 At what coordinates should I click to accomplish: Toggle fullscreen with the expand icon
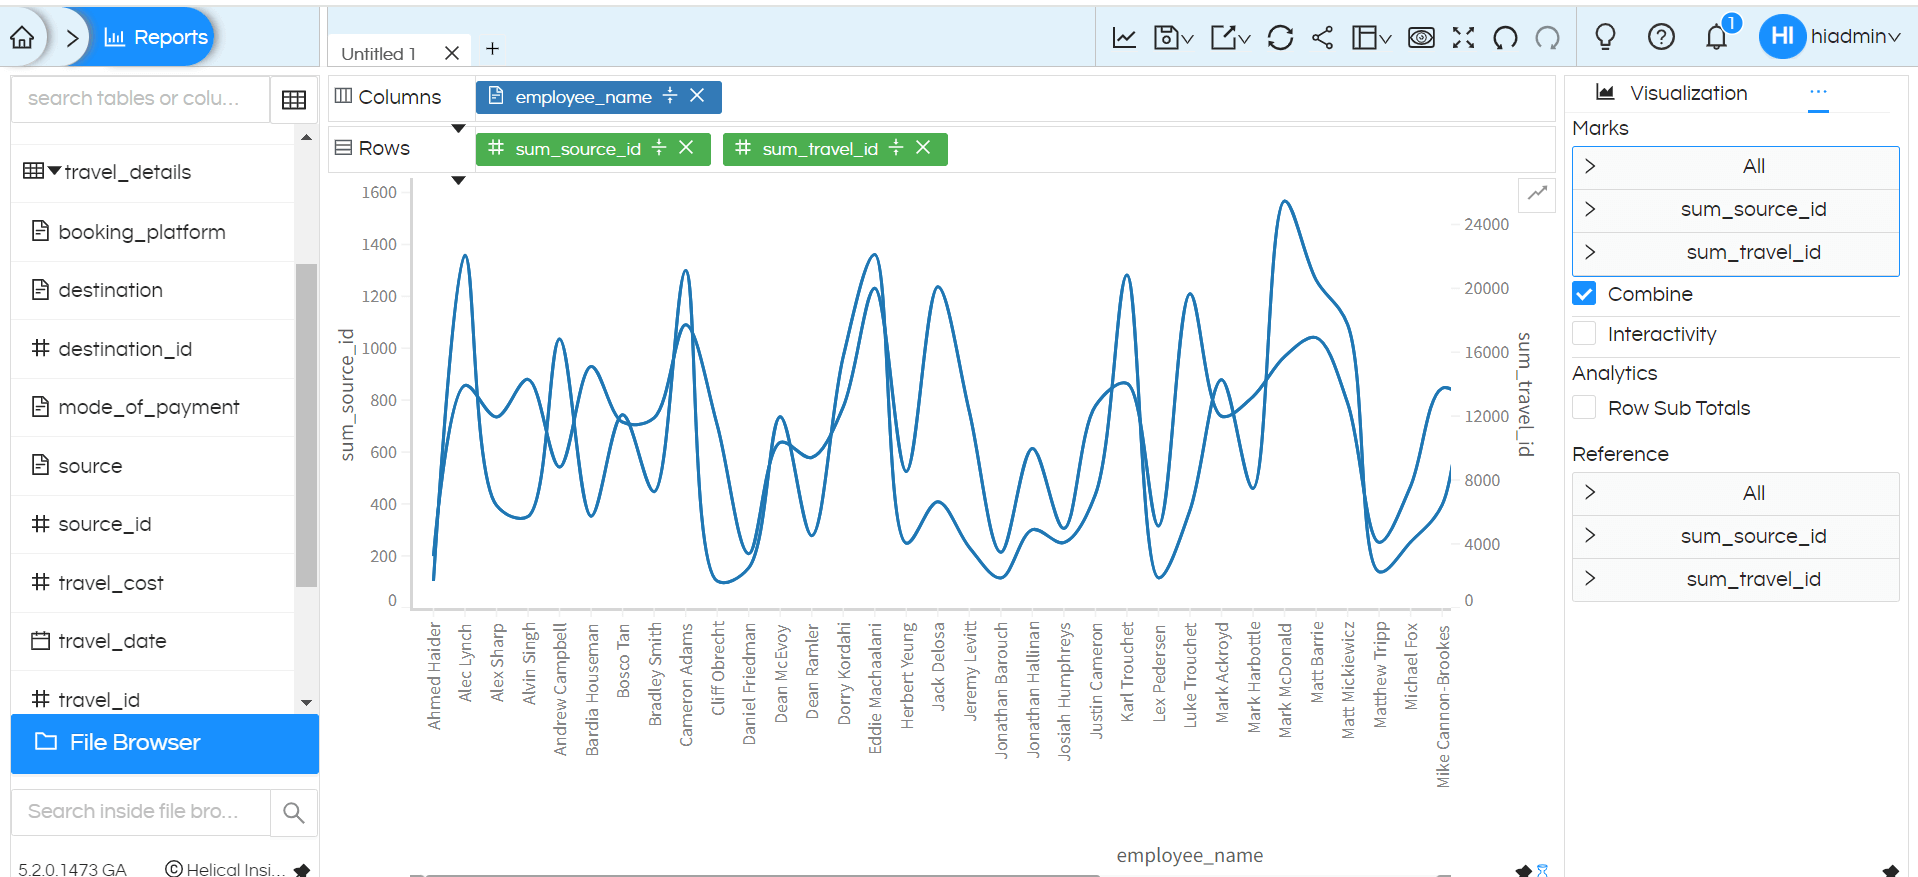pos(1463,38)
